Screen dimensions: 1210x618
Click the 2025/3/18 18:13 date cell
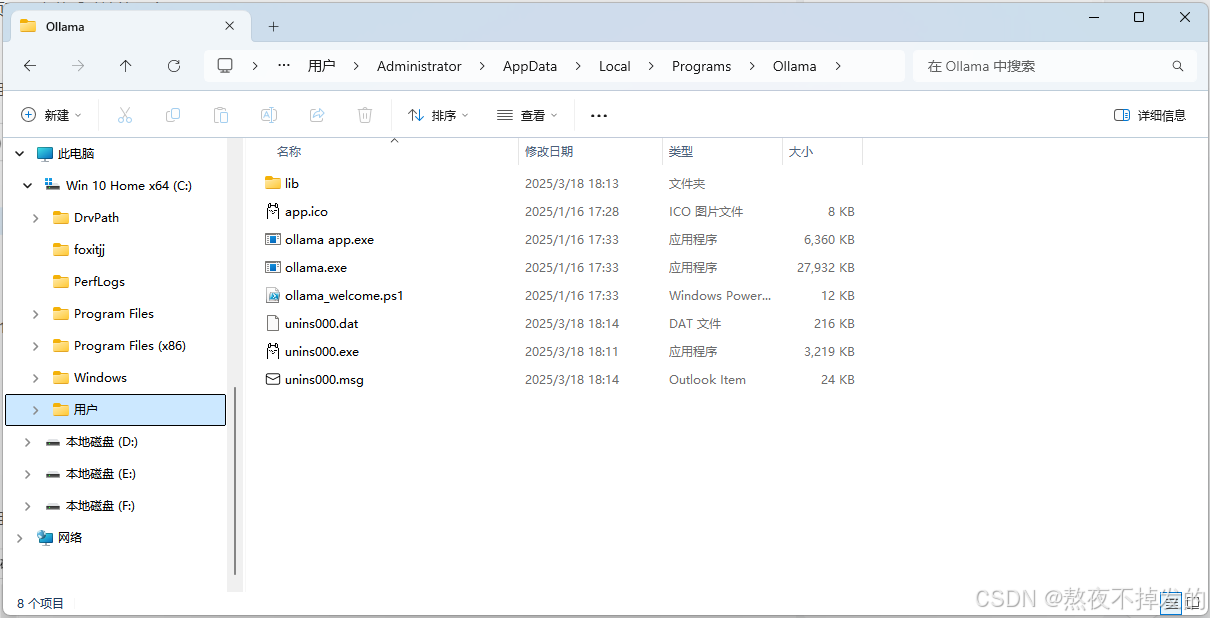[x=572, y=184]
